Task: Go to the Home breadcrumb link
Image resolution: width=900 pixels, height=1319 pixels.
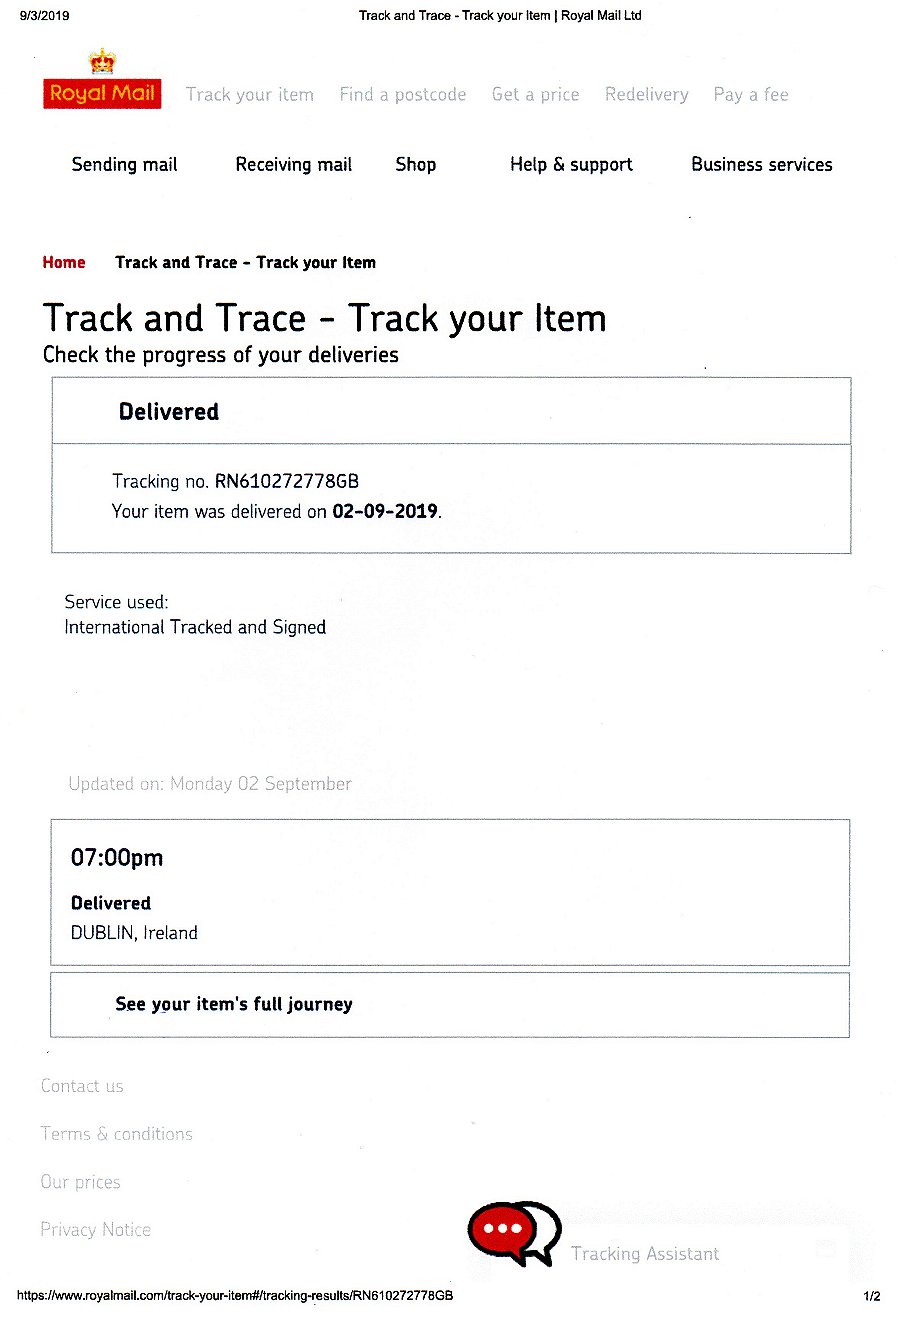Action: [64, 263]
